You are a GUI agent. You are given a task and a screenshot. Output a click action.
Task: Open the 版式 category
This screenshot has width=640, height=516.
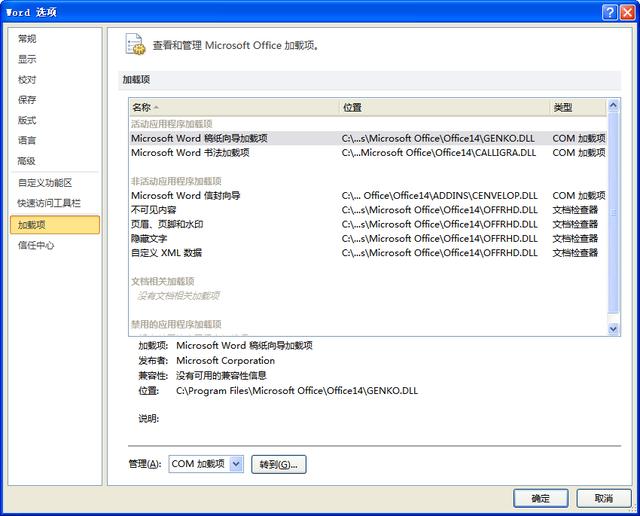click(27, 120)
